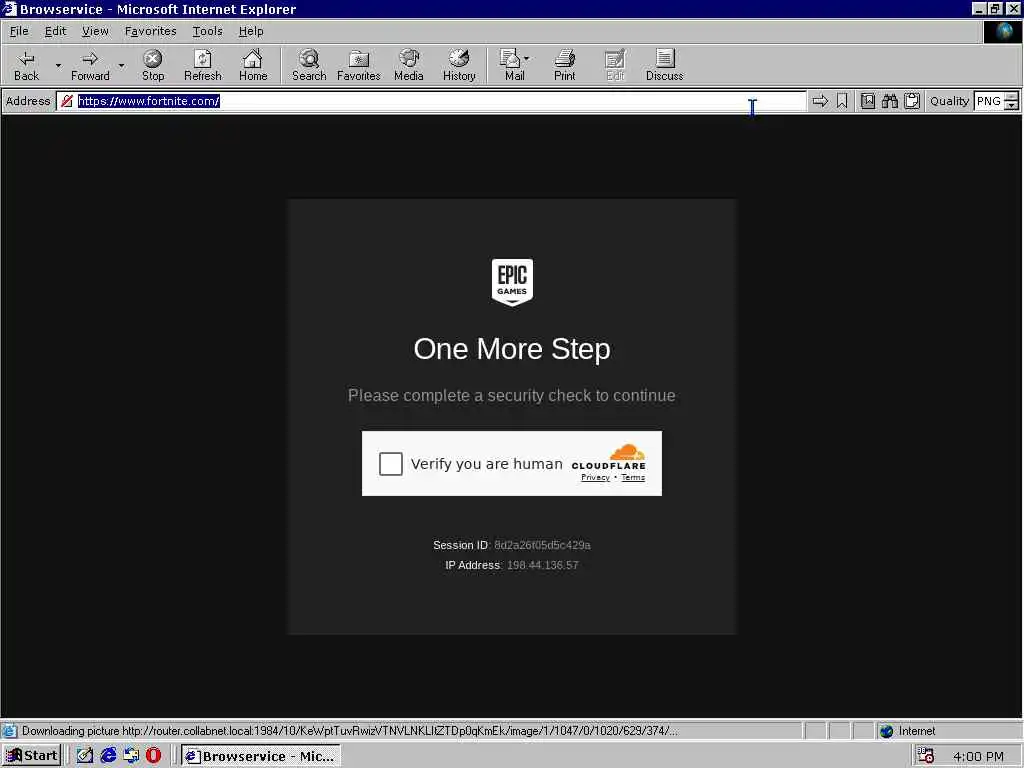Go to the Home page
This screenshot has height=768, width=1024.
coord(253,65)
